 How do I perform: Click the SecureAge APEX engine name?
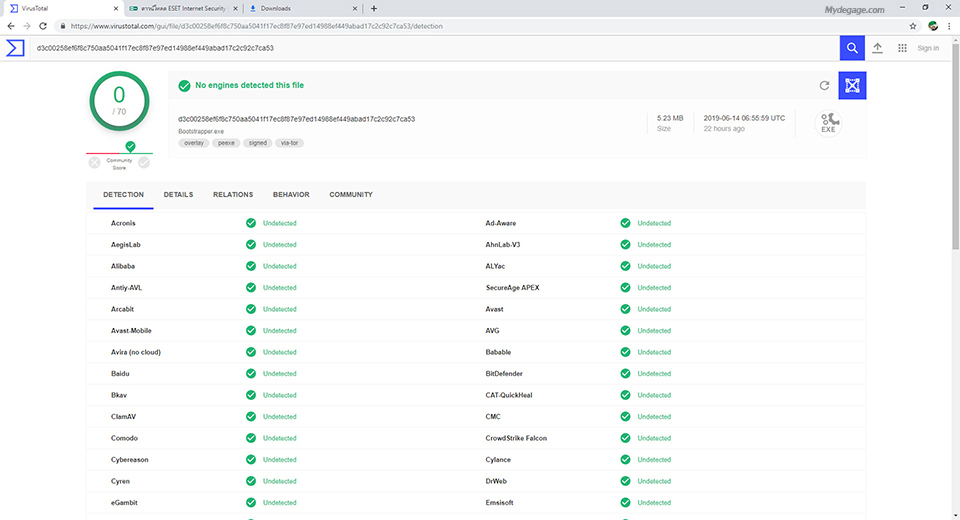pyautogui.click(x=512, y=287)
